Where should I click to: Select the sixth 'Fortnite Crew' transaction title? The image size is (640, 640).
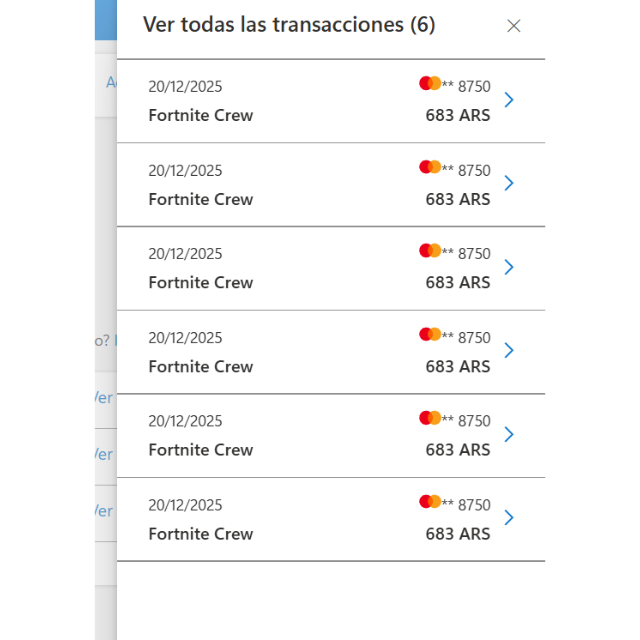click(201, 533)
